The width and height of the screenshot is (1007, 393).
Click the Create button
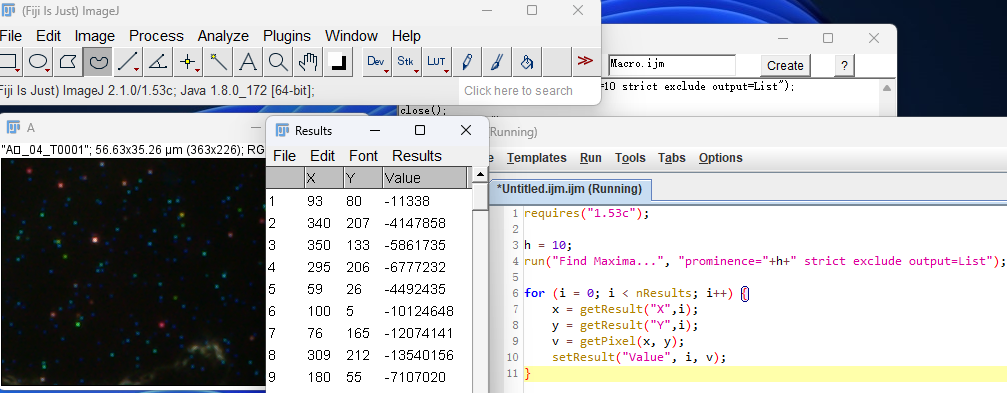tap(785, 66)
